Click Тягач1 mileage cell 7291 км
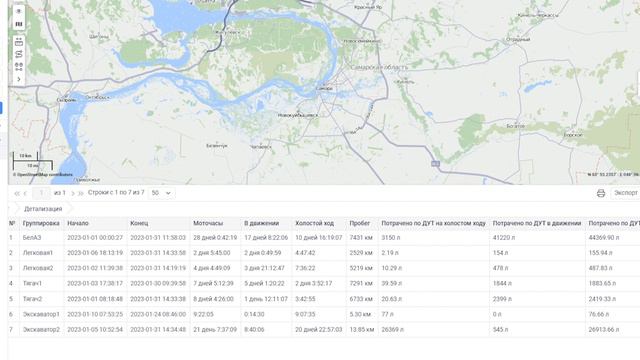640x360 pixels. click(x=361, y=283)
